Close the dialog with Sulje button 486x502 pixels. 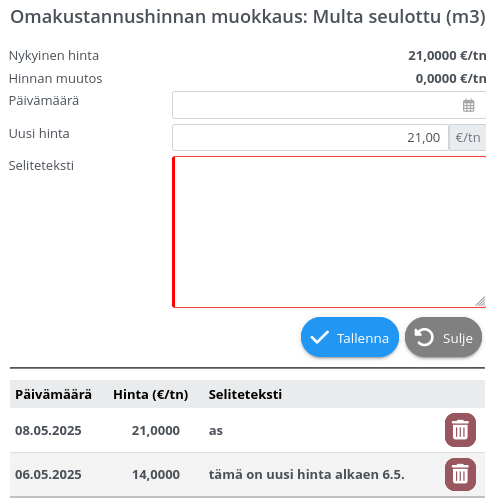(x=443, y=337)
